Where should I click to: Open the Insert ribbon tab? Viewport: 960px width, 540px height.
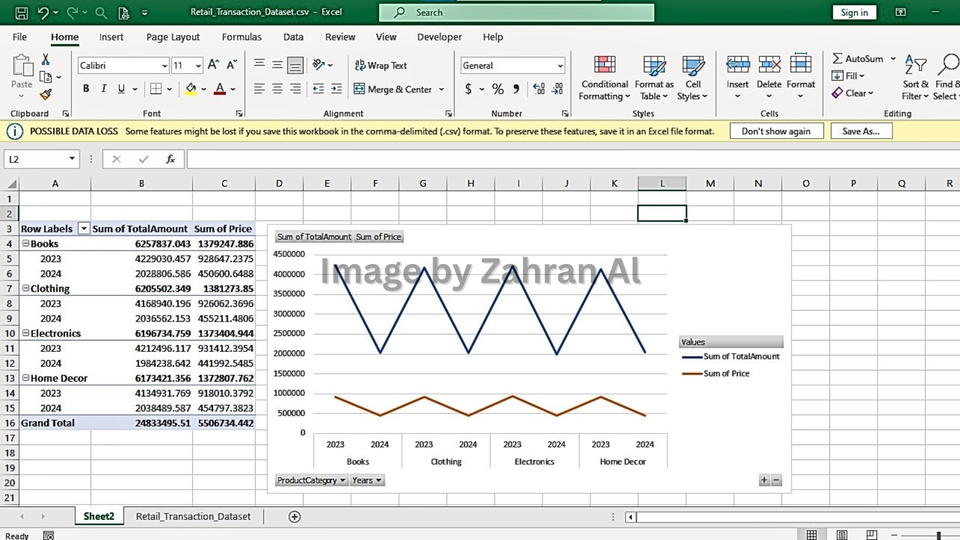point(111,37)
